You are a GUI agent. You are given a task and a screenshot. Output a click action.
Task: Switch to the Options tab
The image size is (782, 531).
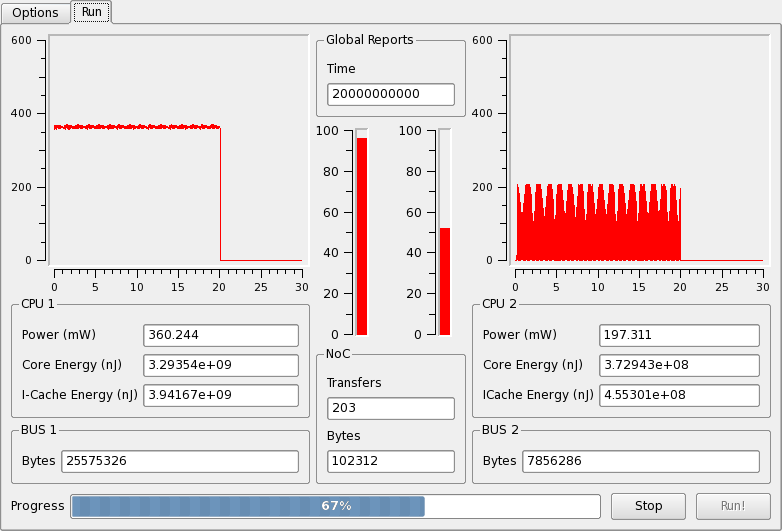[35, 12]
